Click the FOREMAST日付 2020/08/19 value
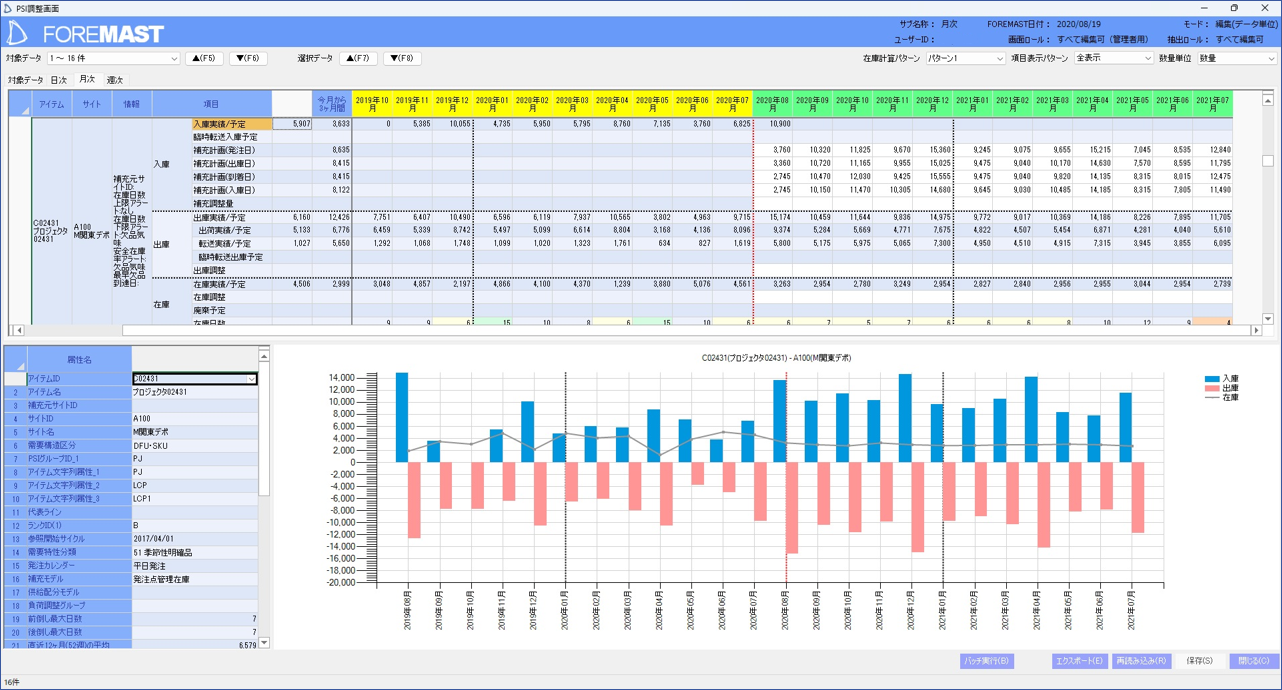The image size is (1282, 690). [1078, 23]
